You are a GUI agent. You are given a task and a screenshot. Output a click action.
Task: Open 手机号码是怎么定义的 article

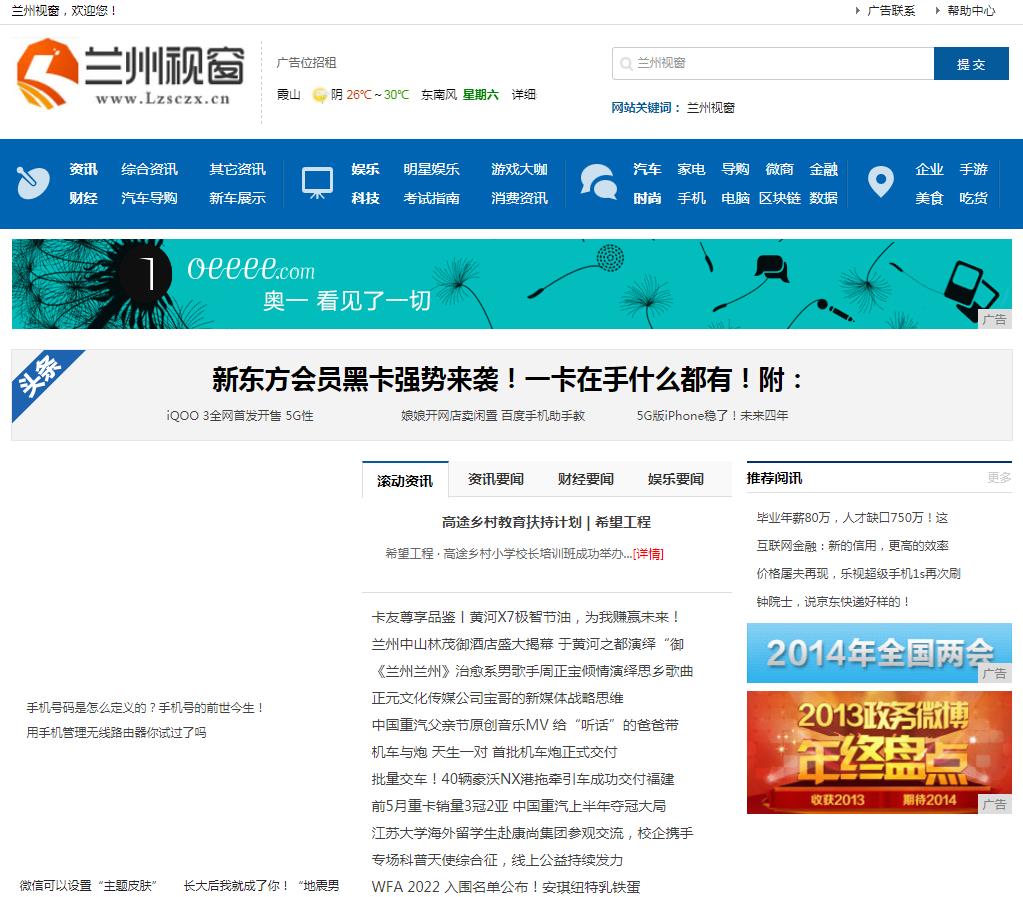(145, 708)
